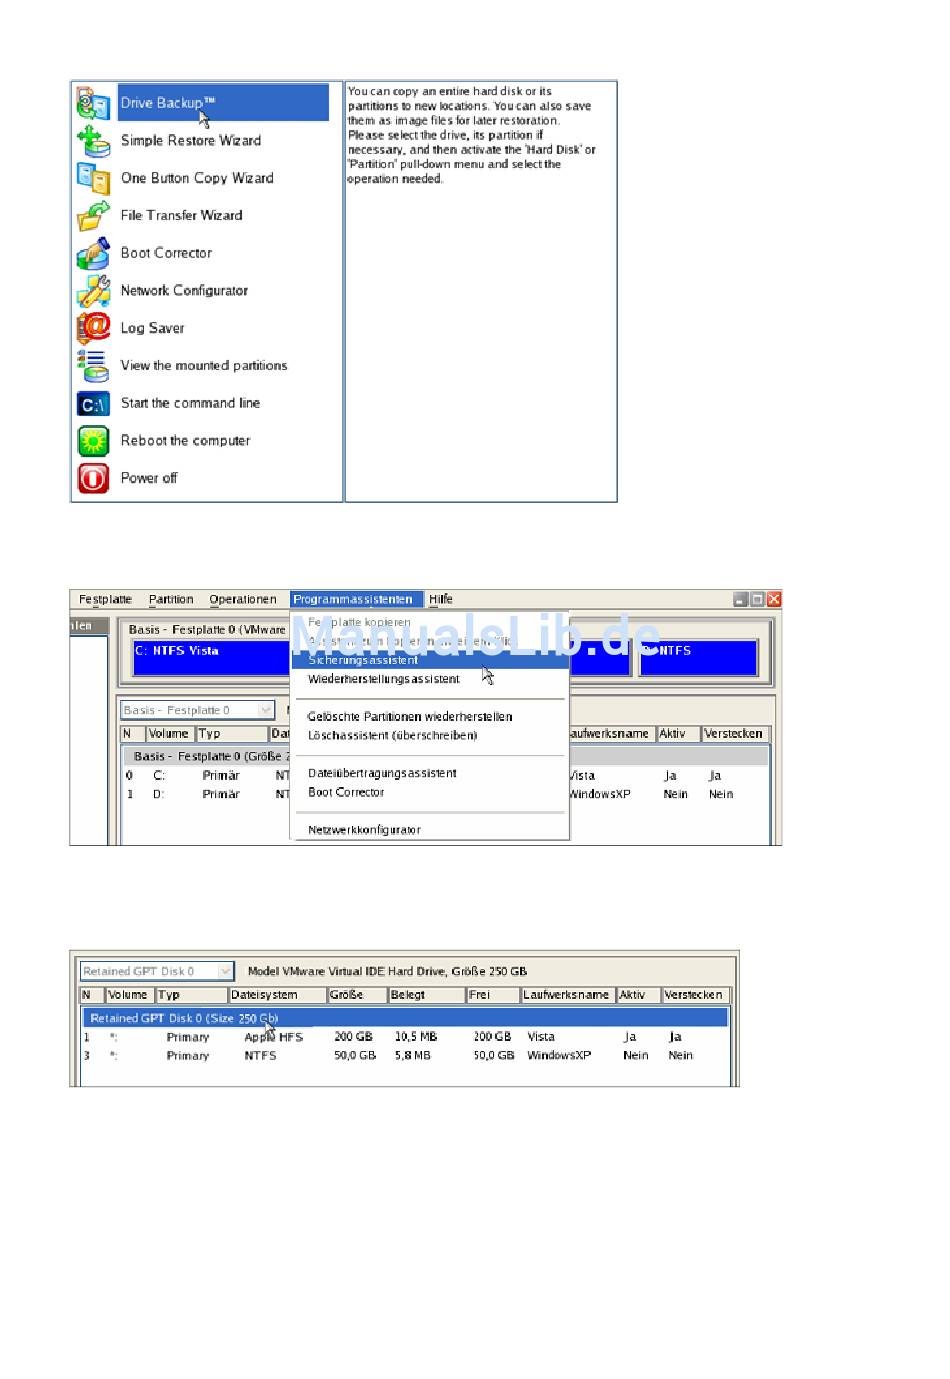
Task: Select the Basis - Festplatte 0 (Größe row
Action: tap(206, 757)
